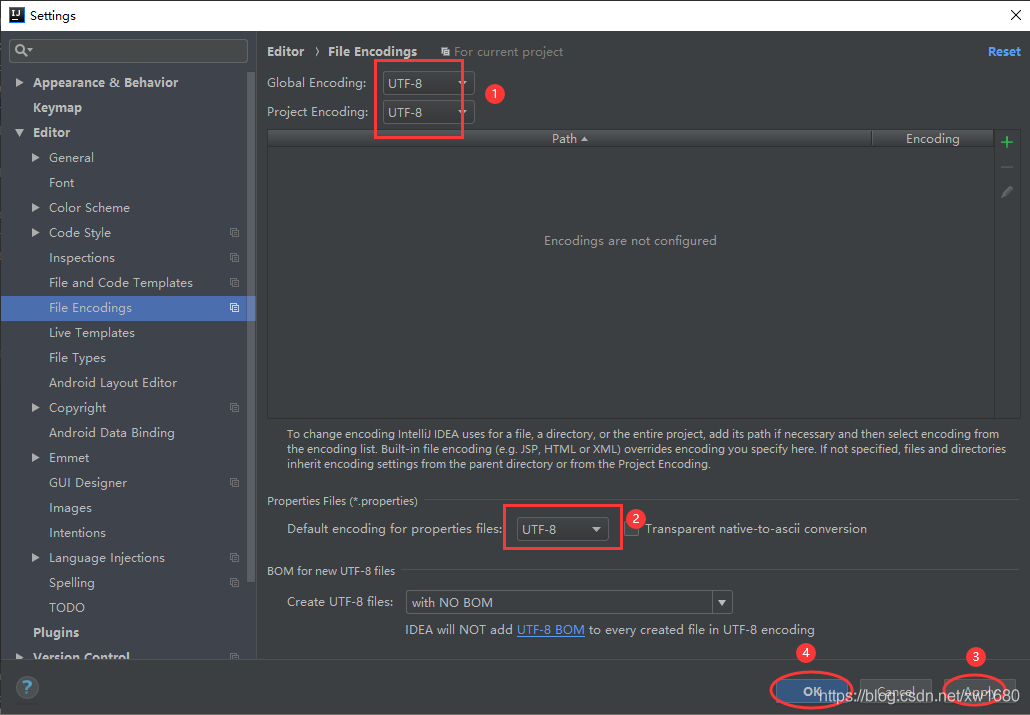Toggle Transparent native-to-ascii conversion checkbox
The image size is (1030, 715).
pos(632,529)
